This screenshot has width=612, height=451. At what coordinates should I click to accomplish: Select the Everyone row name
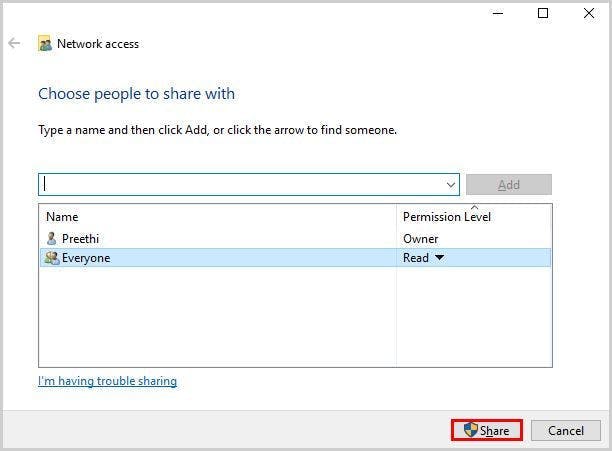tap(86, 258)
